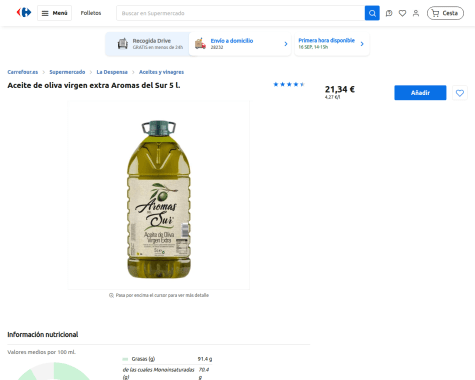Expand the Primera hora disponible chevron

[x=362, y=44]
